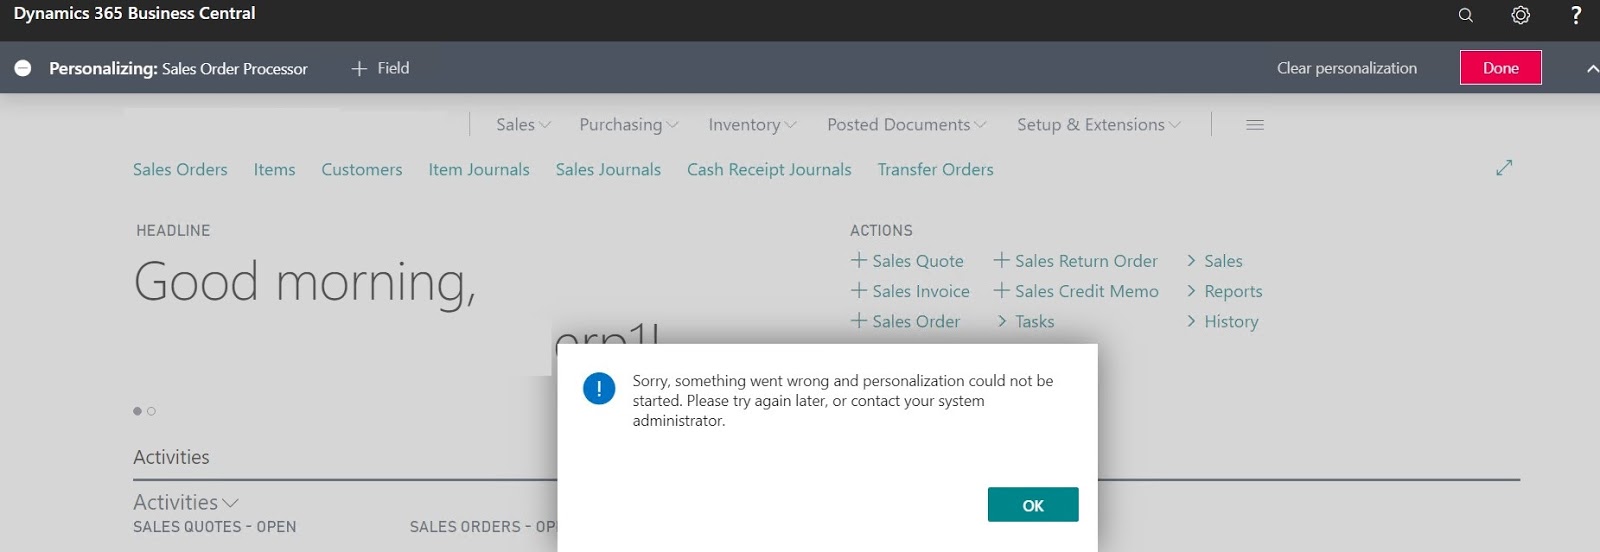Click the Activities section heading
The width and height of the screenshot is (1600, 552).
(x=171, y=457)
